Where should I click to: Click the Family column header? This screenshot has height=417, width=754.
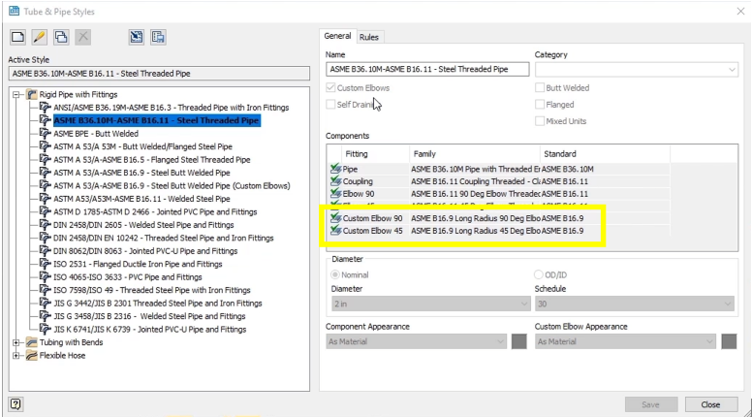[x=475, y=154]
